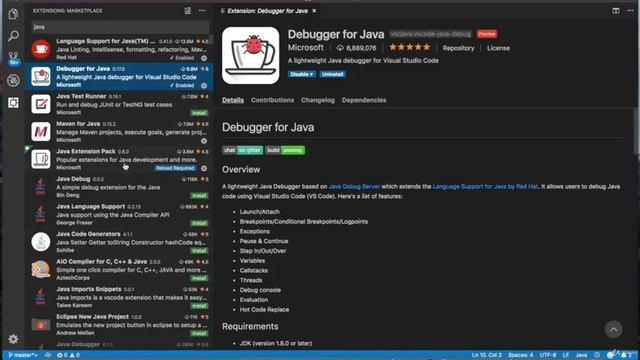Click the scroll-to-top arrow button

613,329
